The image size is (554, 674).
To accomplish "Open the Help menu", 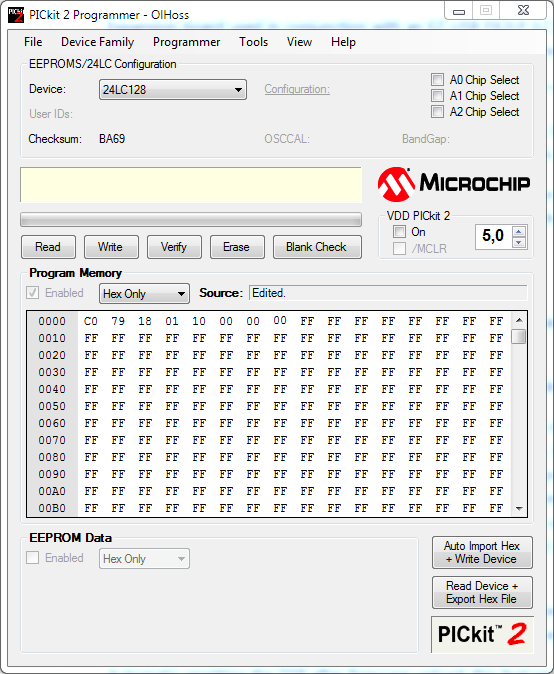I will pyautogui.click(x=343, y=42).
